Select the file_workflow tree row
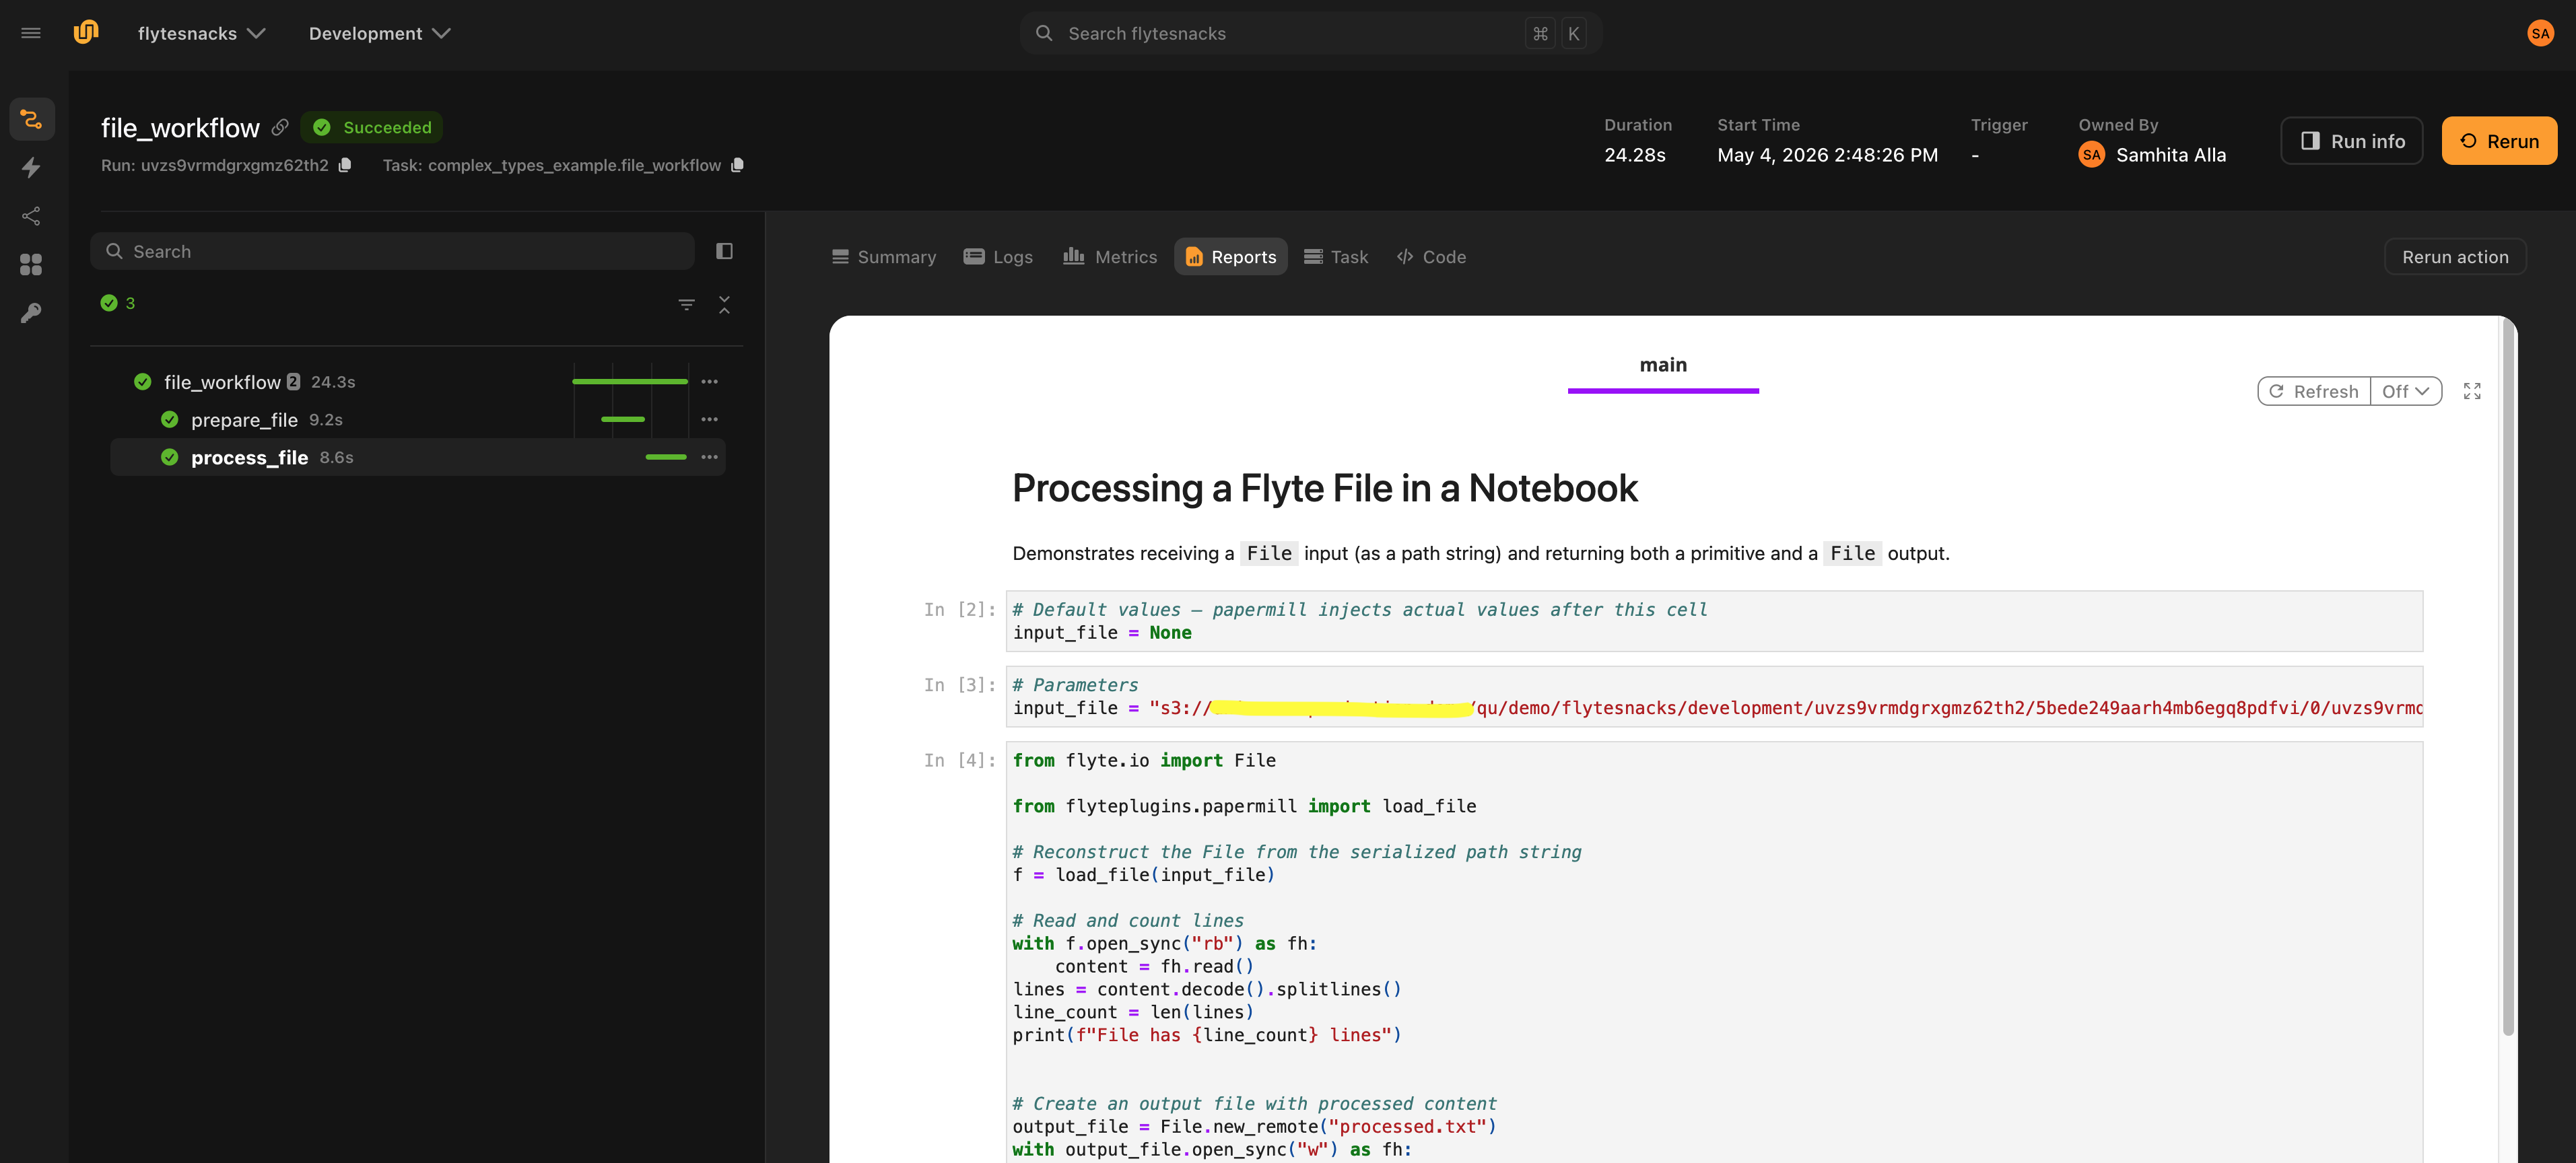The height and width of the screenshot is (1163, 2576). (x=418, y=381)
